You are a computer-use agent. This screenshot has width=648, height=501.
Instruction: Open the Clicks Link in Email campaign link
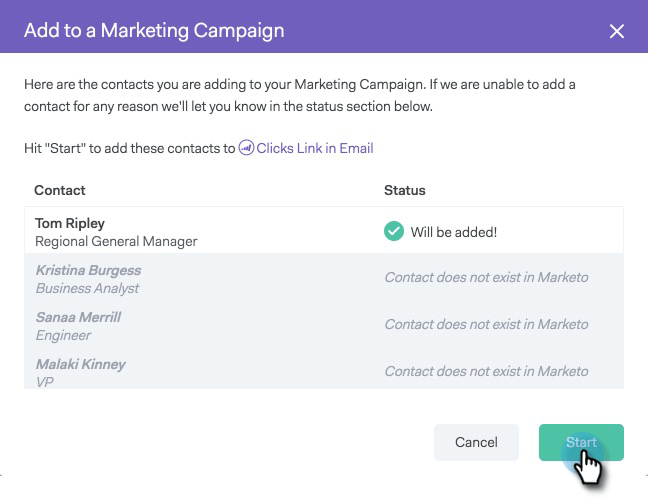tap(315, 148)
